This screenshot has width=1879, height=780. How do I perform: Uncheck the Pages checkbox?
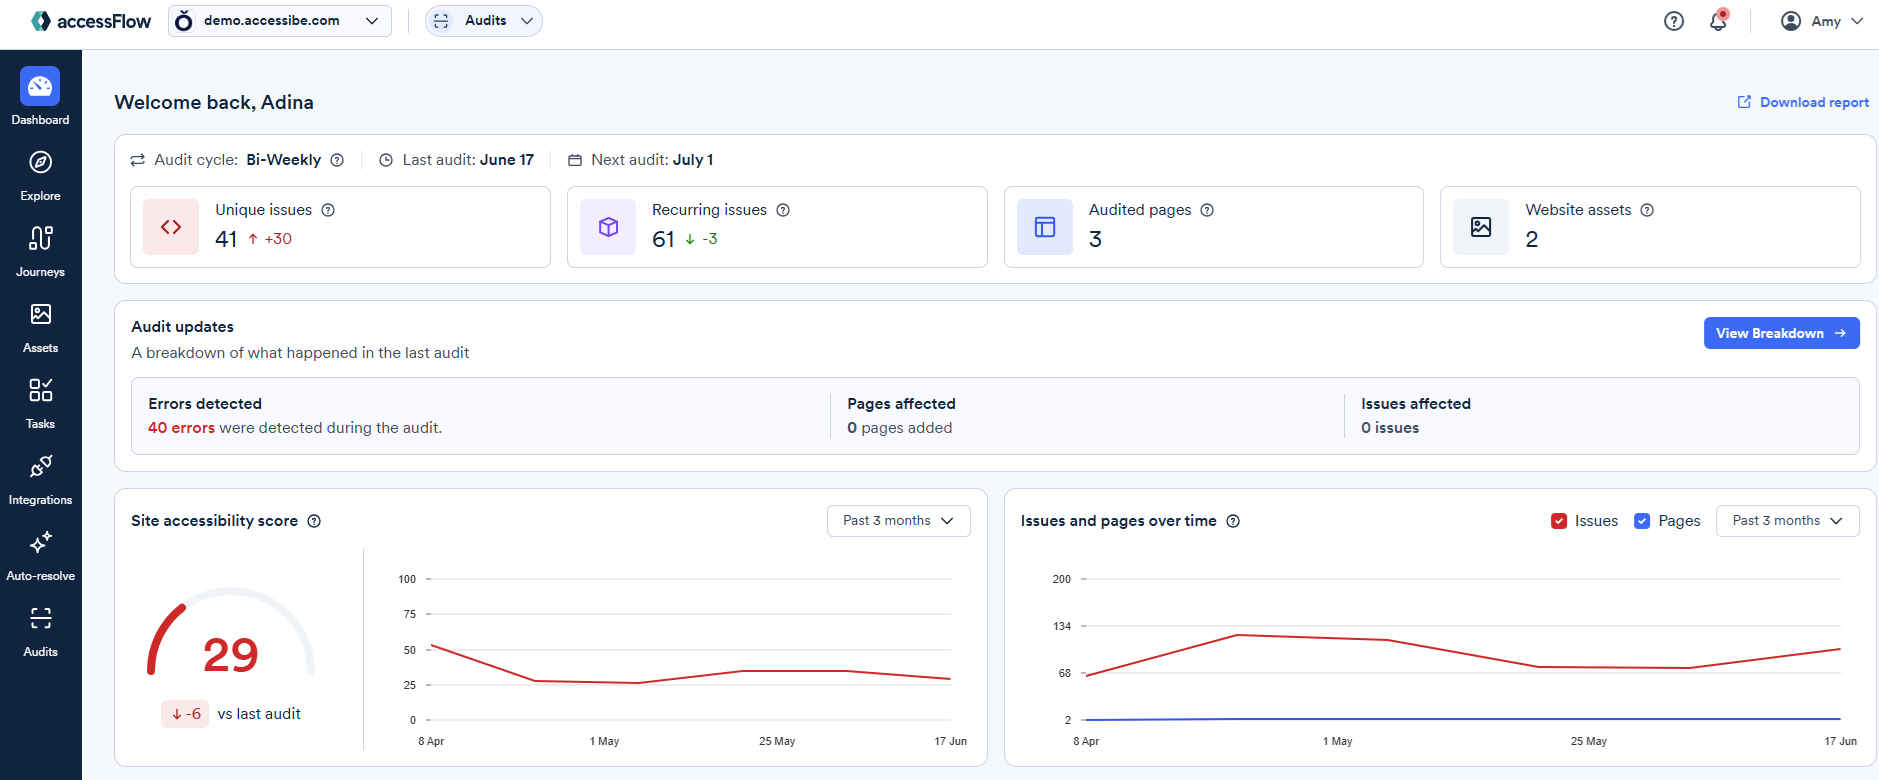1642,521
